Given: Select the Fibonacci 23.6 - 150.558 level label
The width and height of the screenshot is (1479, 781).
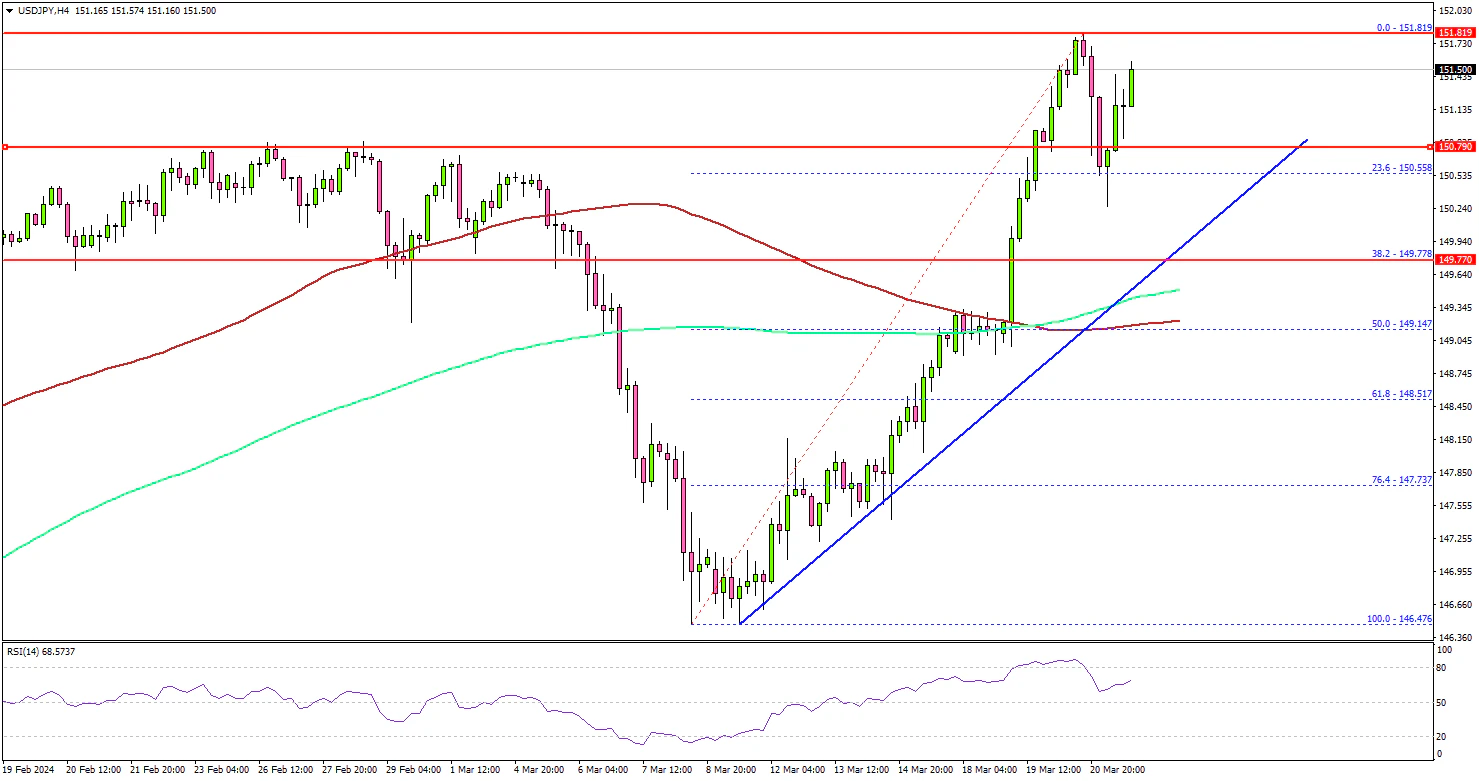Looking at the screenshot, I should pos(1401,168).
